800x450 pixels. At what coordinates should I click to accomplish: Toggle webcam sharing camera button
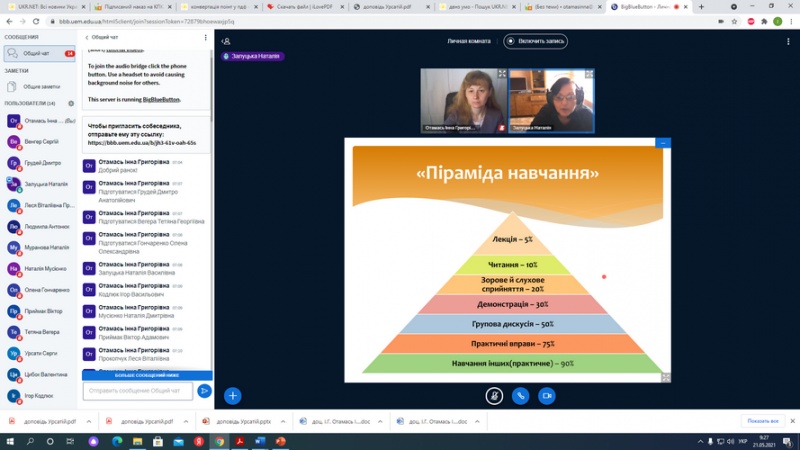[x=547, y=396]
